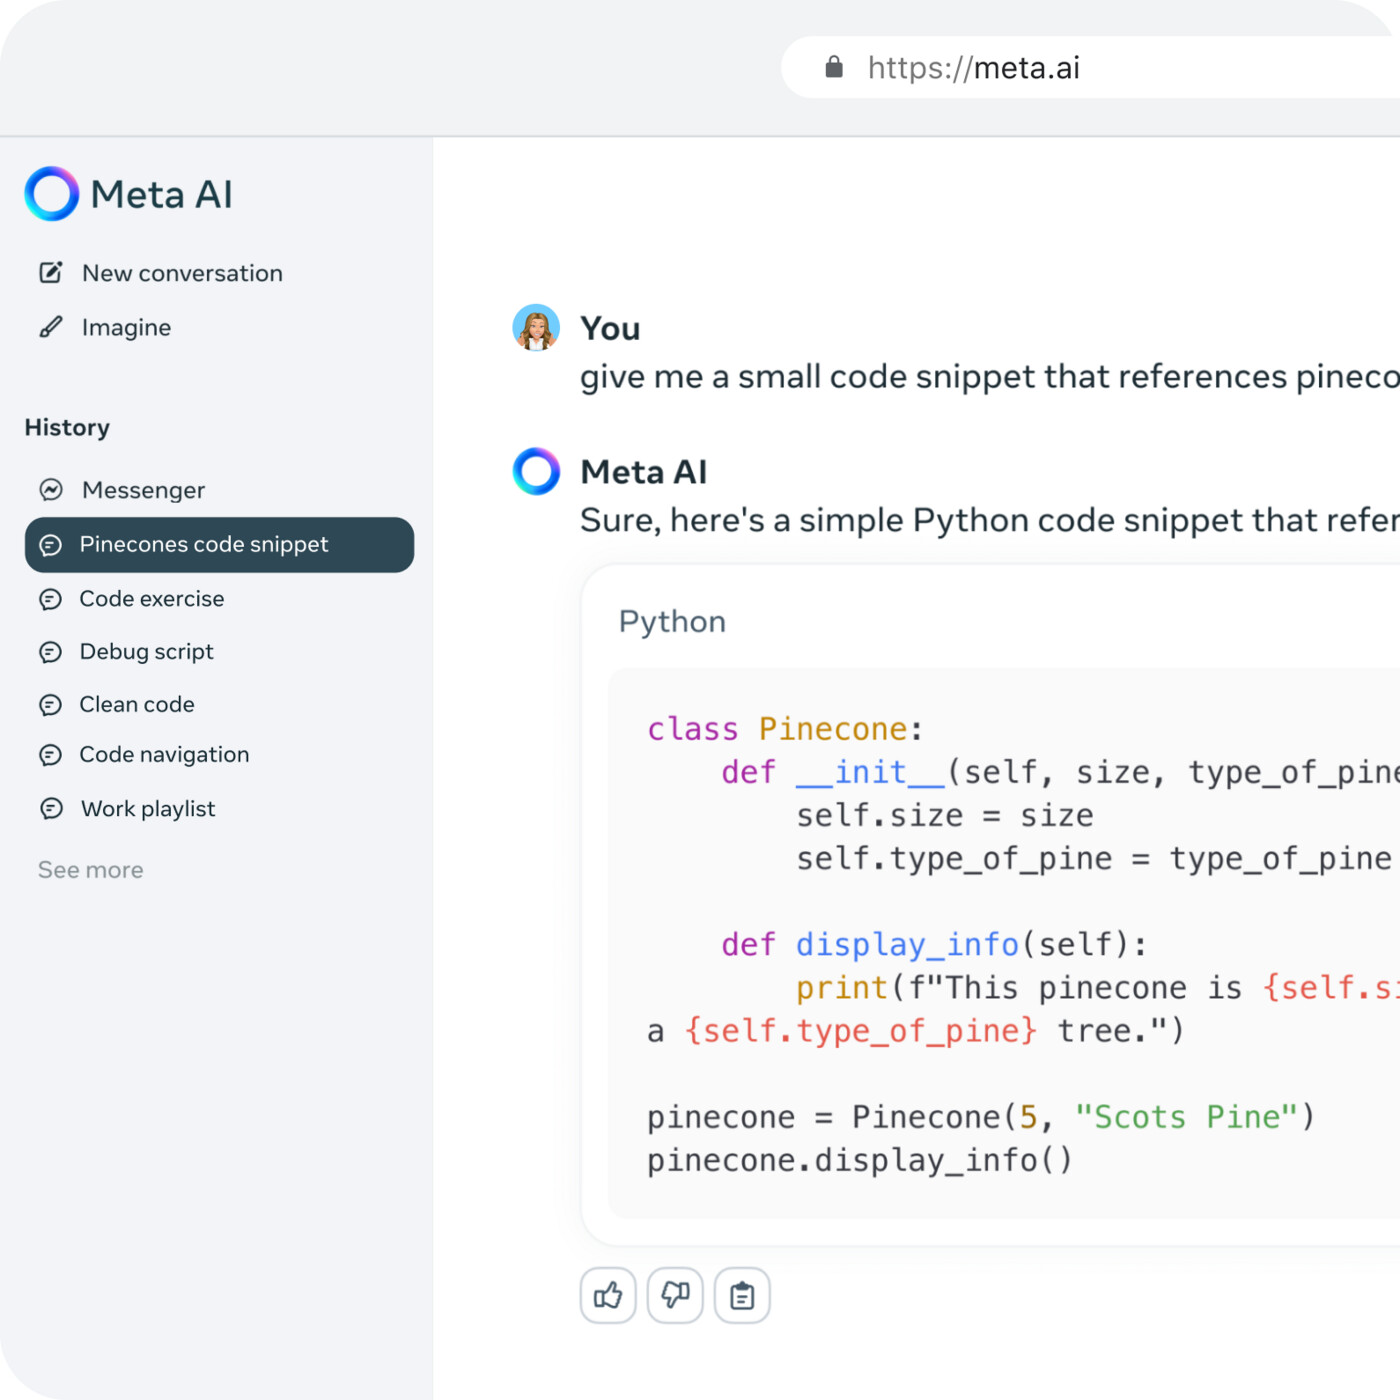Open the Debug script conversation

(146, 652)
